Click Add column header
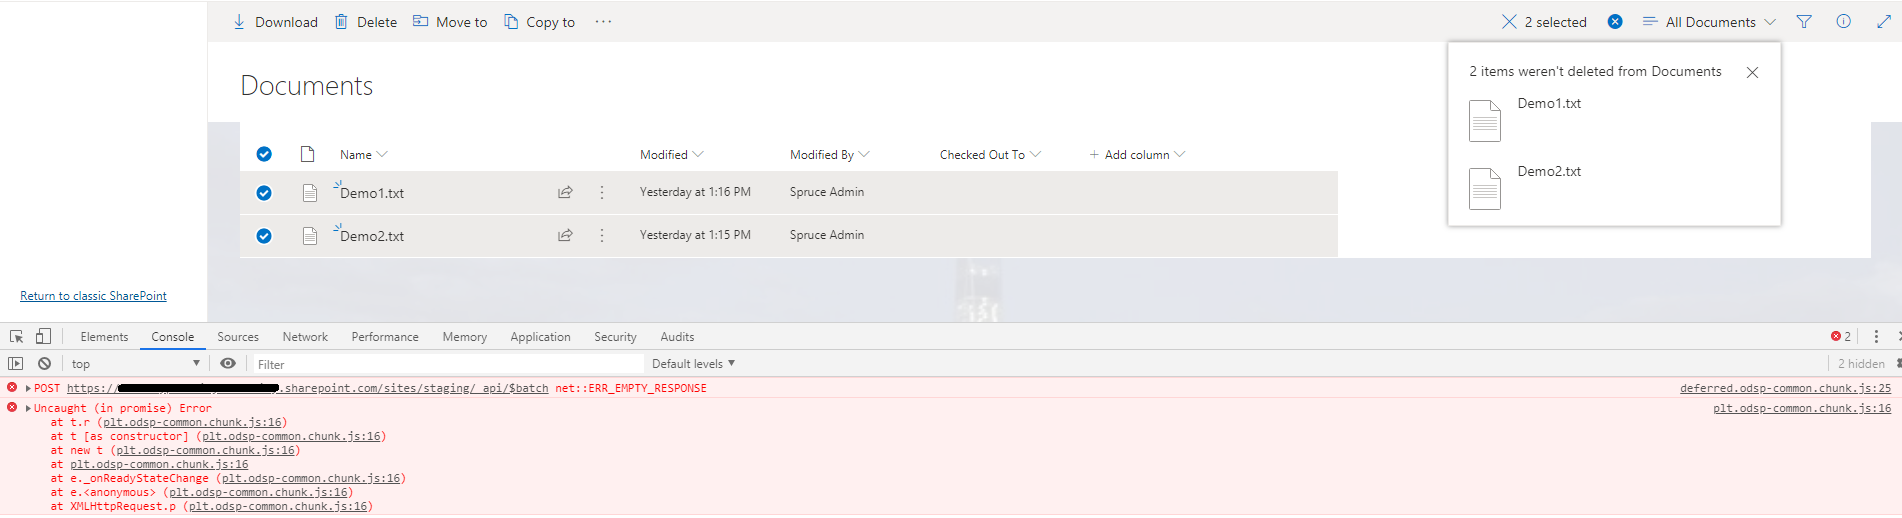Screen dimensions: 1902x518 (x=1137, y=155)
